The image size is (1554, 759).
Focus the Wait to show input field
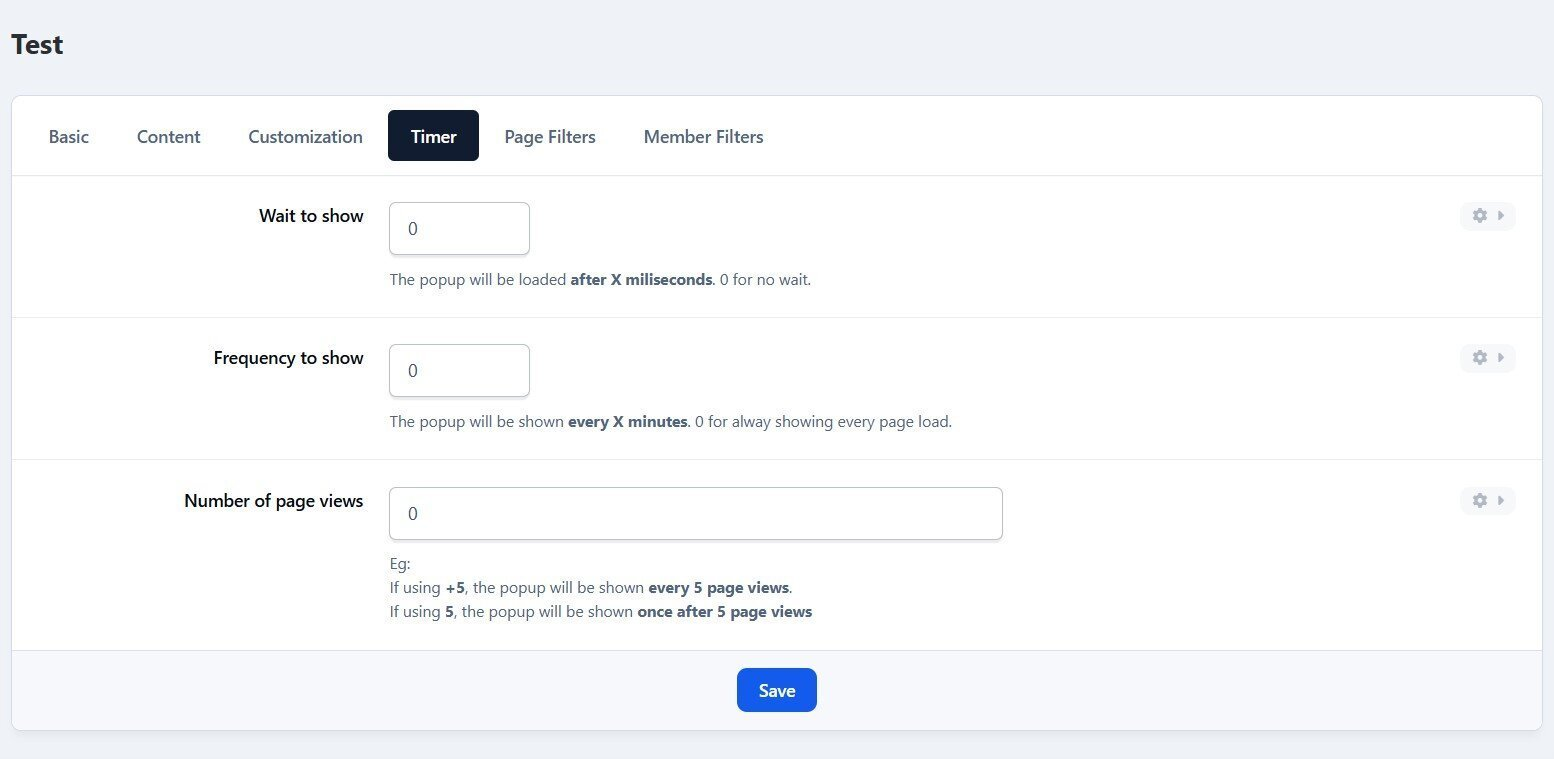(459, 229)
